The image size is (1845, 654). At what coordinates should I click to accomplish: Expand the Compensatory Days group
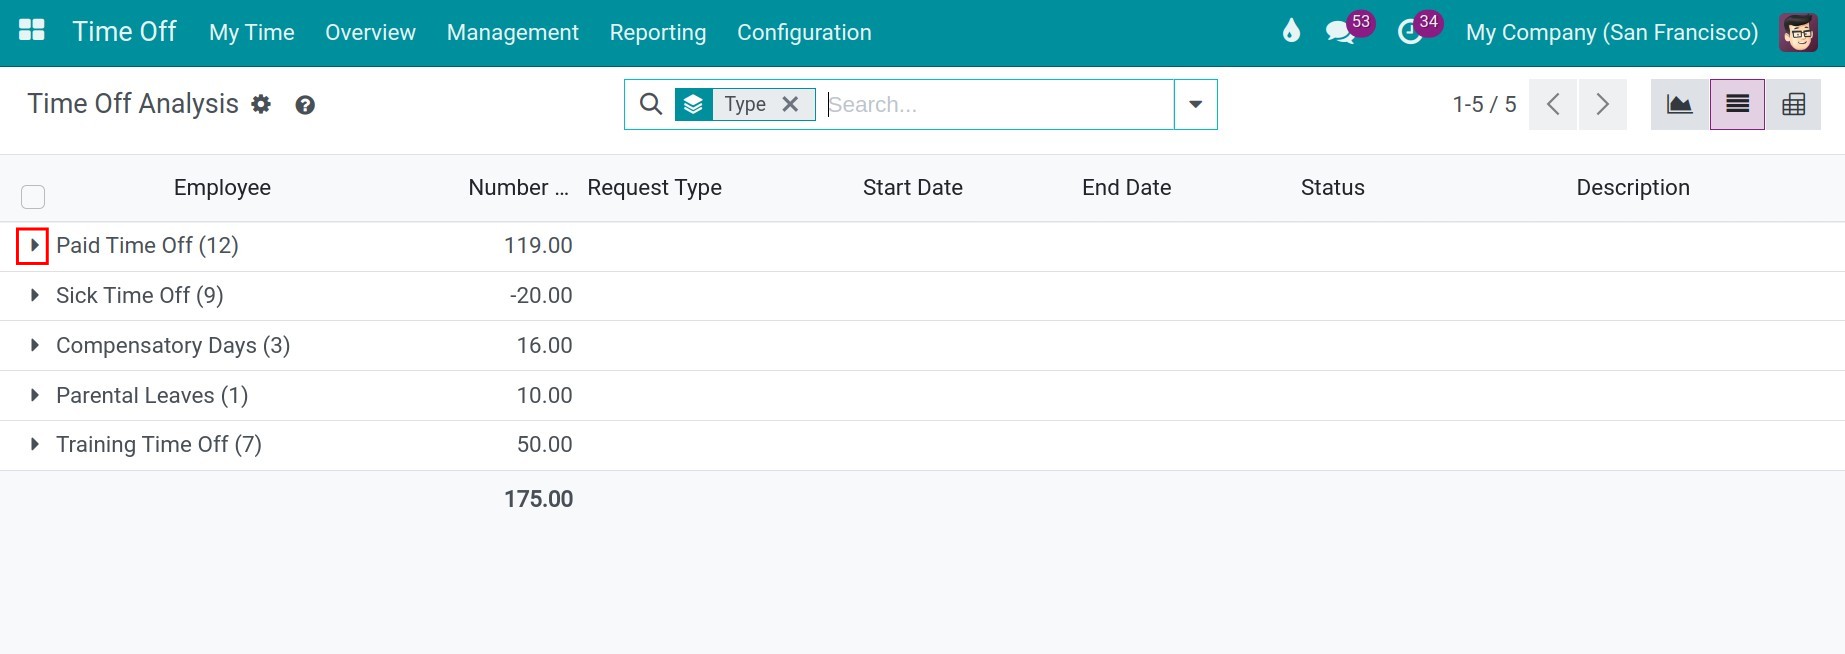tap(34, 345)
